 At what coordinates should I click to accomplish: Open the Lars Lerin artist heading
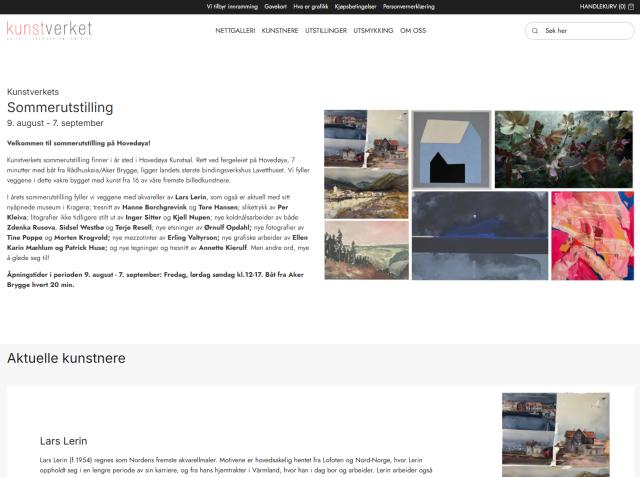[64, 441]
